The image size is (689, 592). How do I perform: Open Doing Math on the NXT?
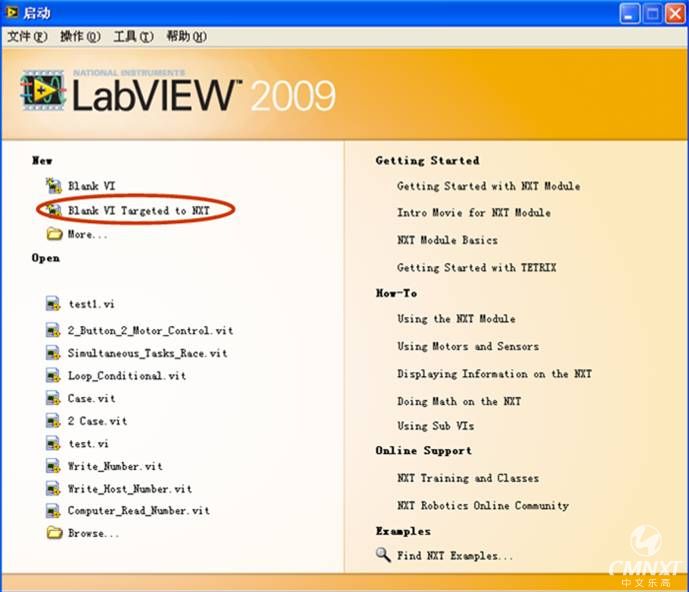coord(459,401)
